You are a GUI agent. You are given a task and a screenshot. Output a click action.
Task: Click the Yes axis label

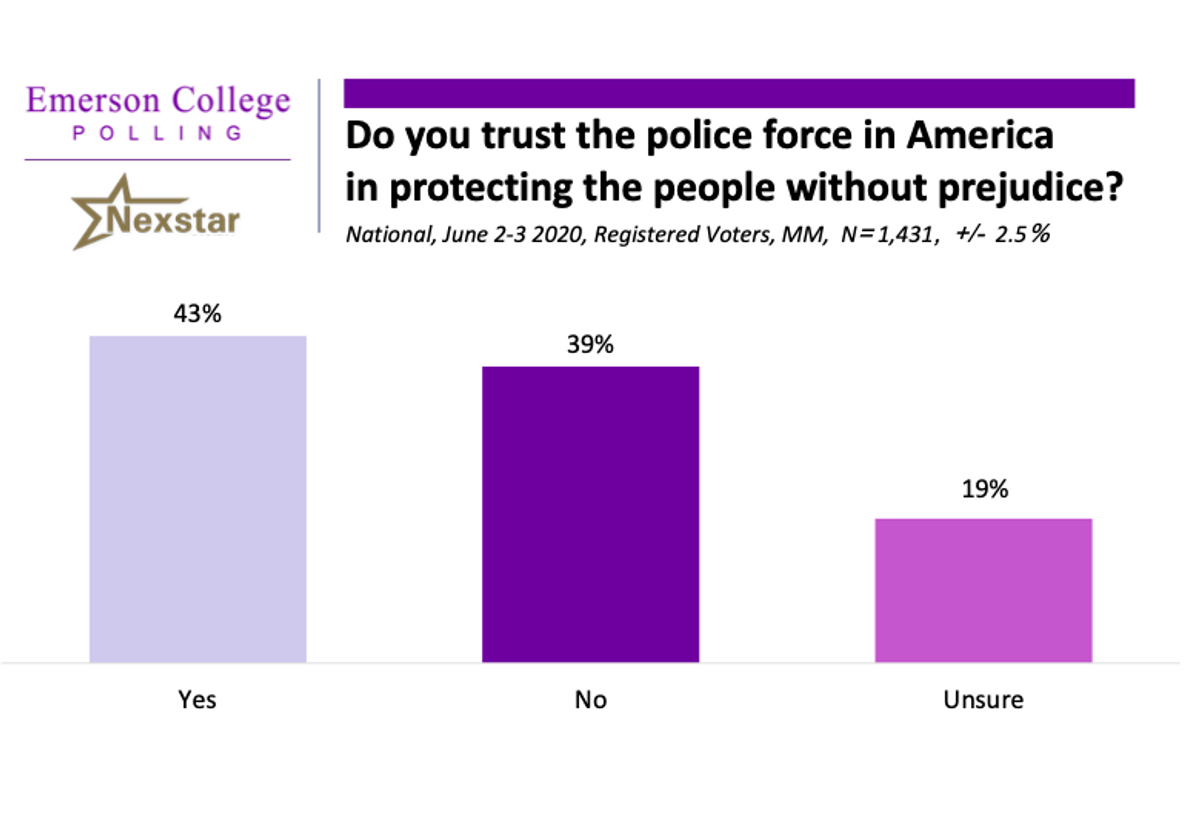coord(197,699)
